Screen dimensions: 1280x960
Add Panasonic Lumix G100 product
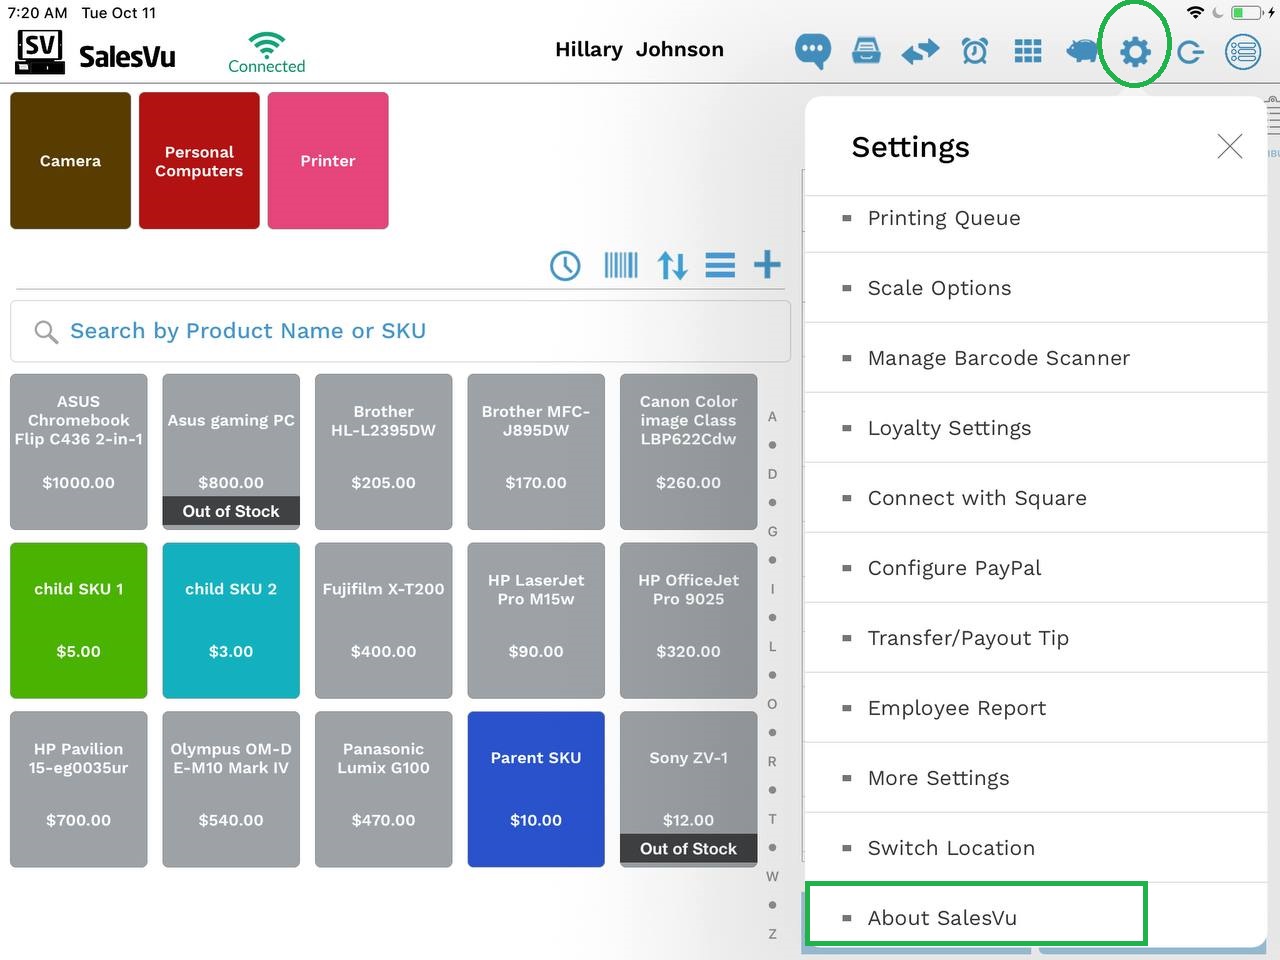click(384, 789)
